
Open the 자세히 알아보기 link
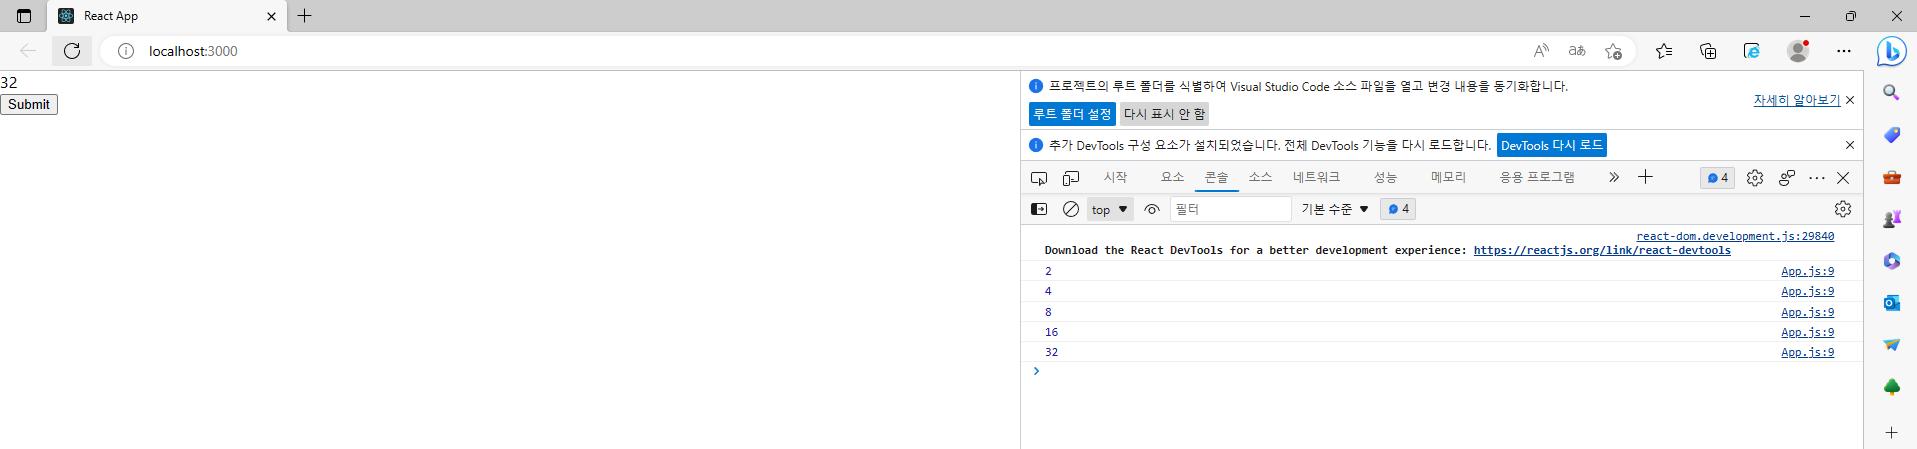coord(1796,100)
